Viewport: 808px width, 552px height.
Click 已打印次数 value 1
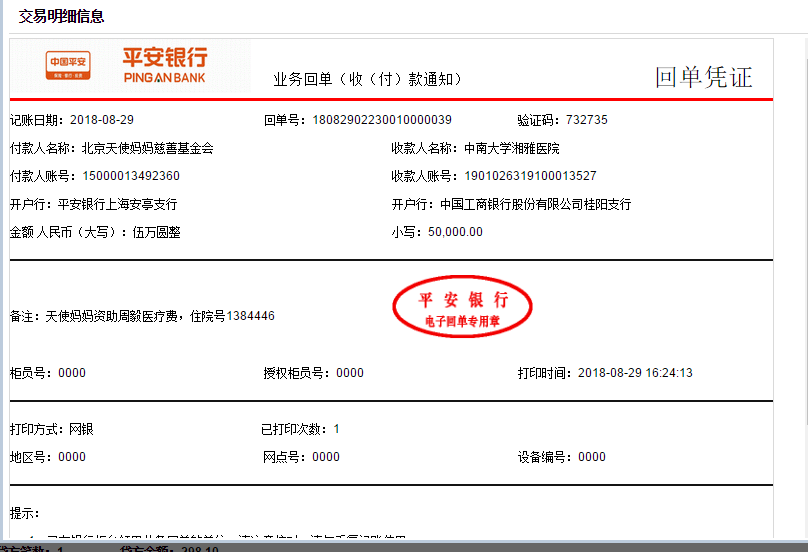pyautogui.click(x=336, y=429)
